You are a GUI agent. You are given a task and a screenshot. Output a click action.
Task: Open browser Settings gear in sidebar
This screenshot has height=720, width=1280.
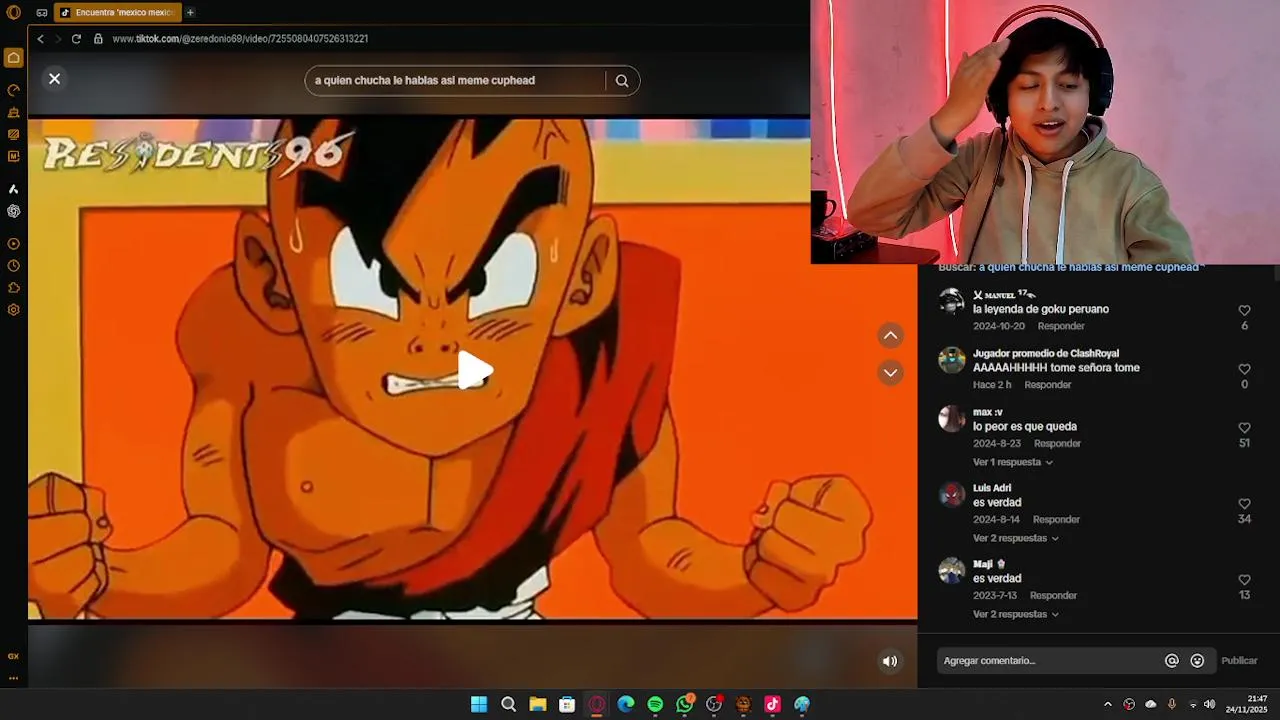point(14,310)
